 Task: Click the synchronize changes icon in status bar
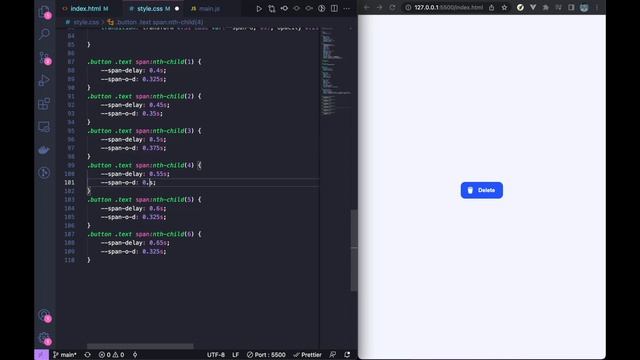(87, 355)
